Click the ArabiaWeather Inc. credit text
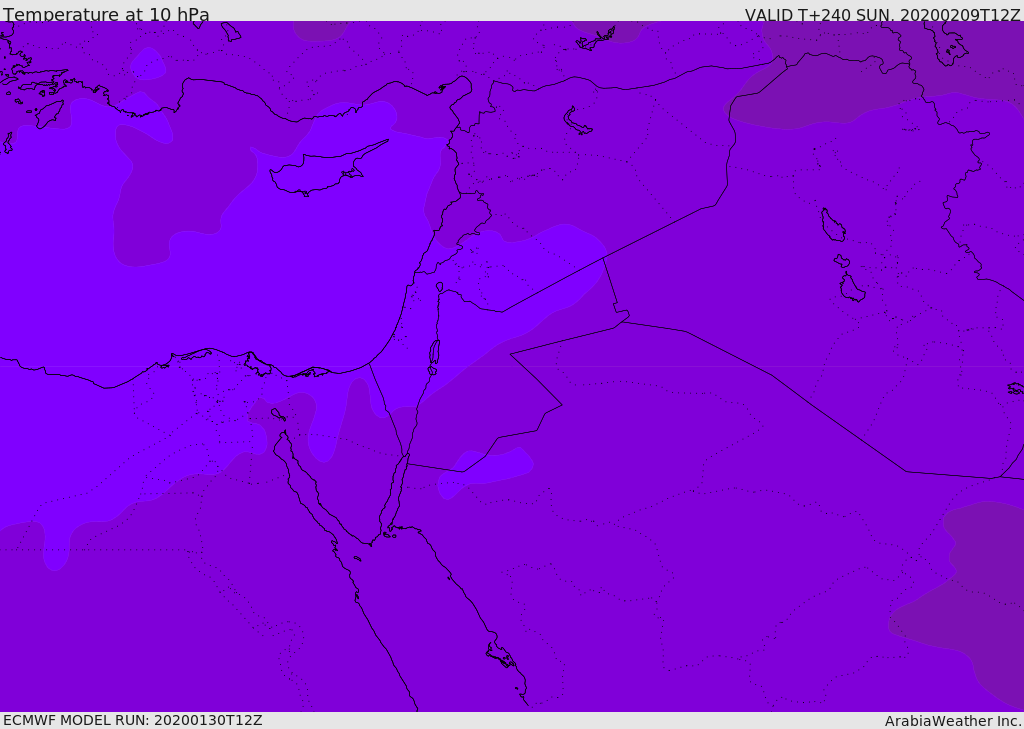Viewport: 1024px width, 729px height. [953, 721]
